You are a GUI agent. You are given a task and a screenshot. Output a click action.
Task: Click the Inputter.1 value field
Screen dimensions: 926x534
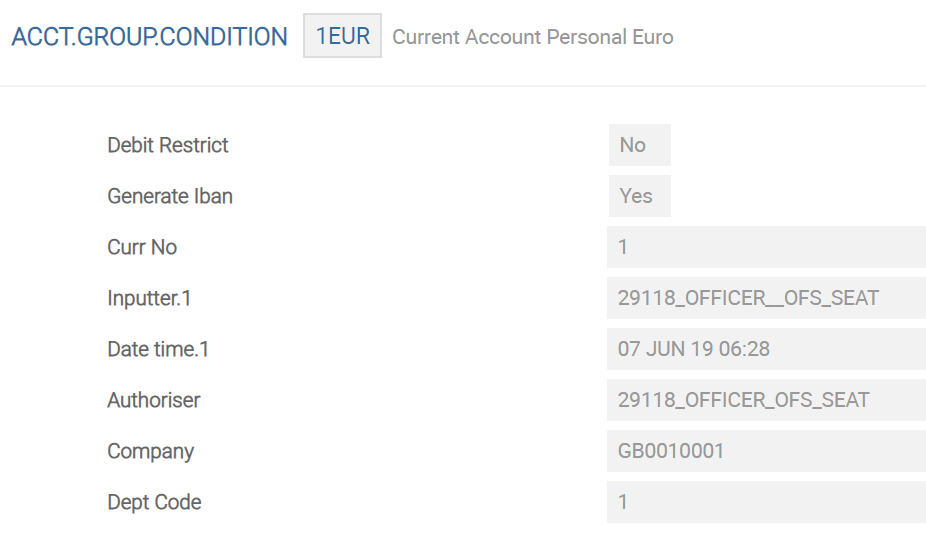[x=765, y=298]
